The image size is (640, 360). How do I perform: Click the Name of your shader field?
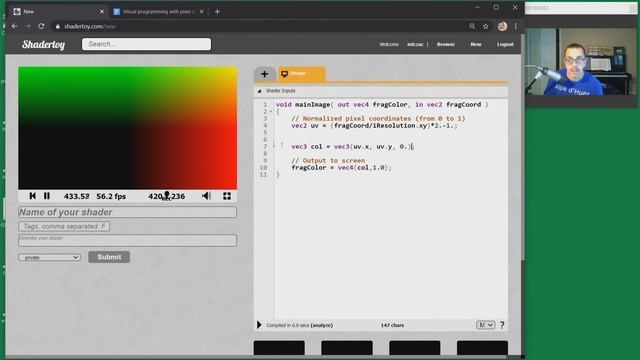(x=127, y=212)
